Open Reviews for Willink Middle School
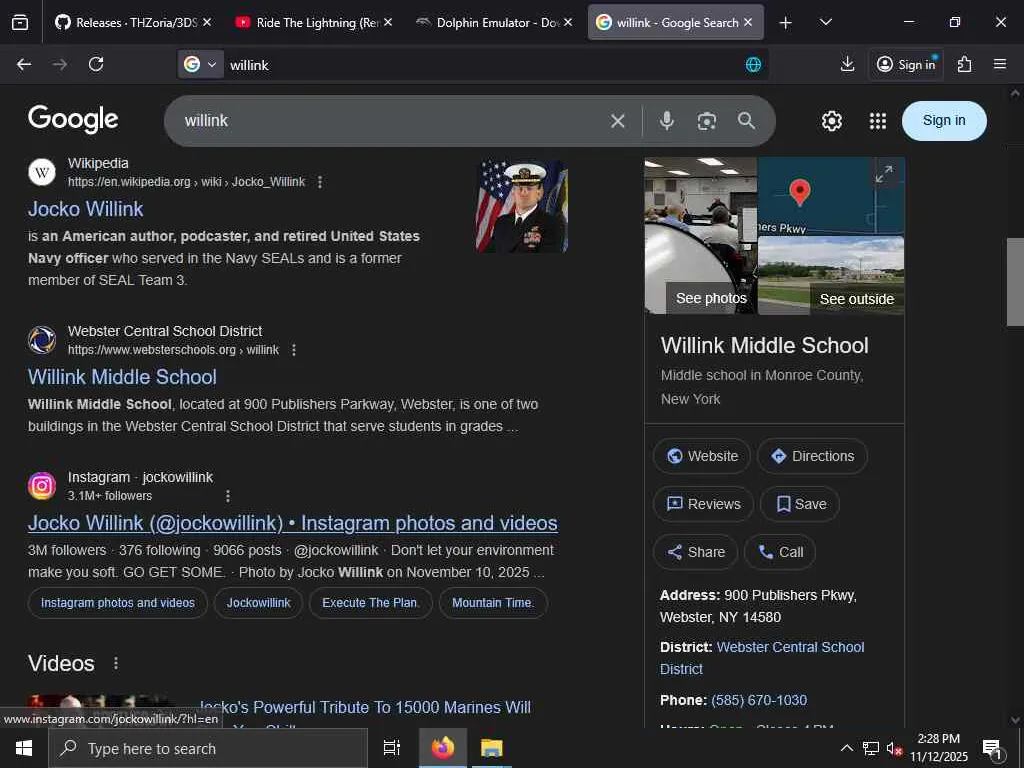 pos(703,504)
